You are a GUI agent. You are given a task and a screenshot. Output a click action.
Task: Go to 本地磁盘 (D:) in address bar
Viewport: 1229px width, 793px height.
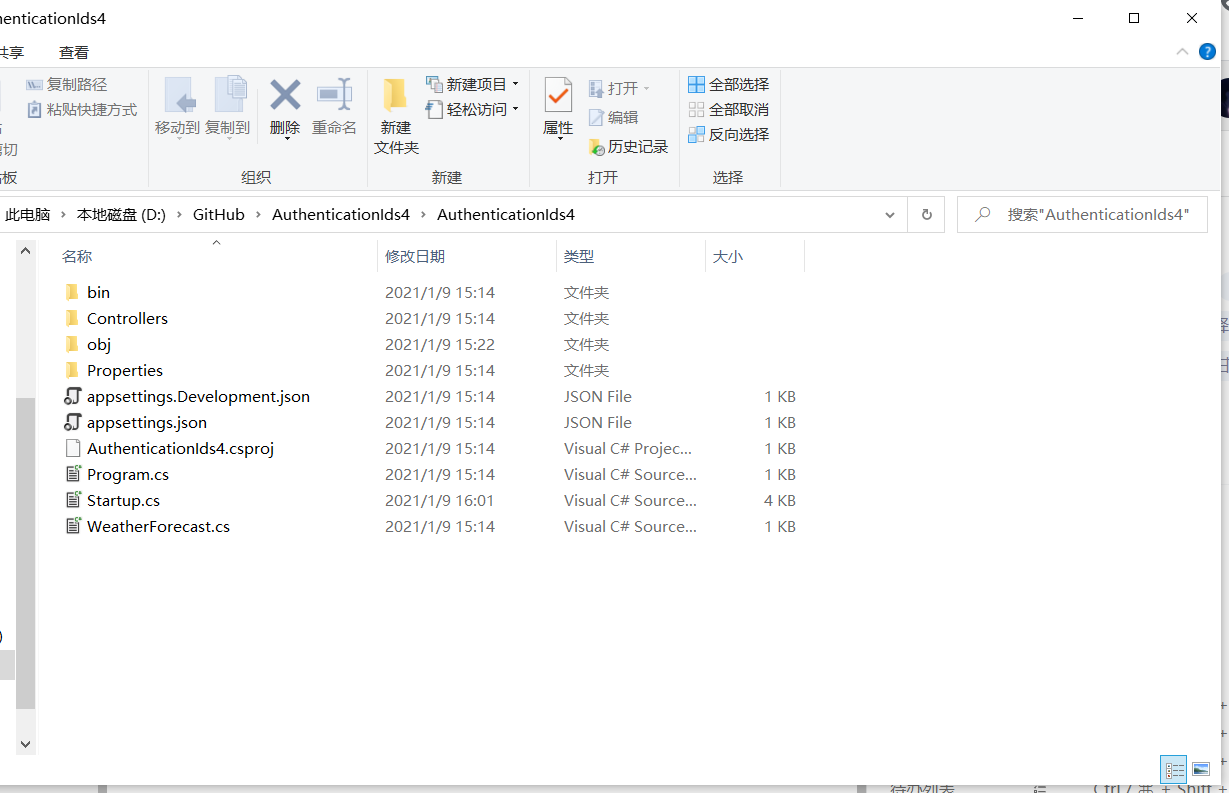(x=121, y=214)
